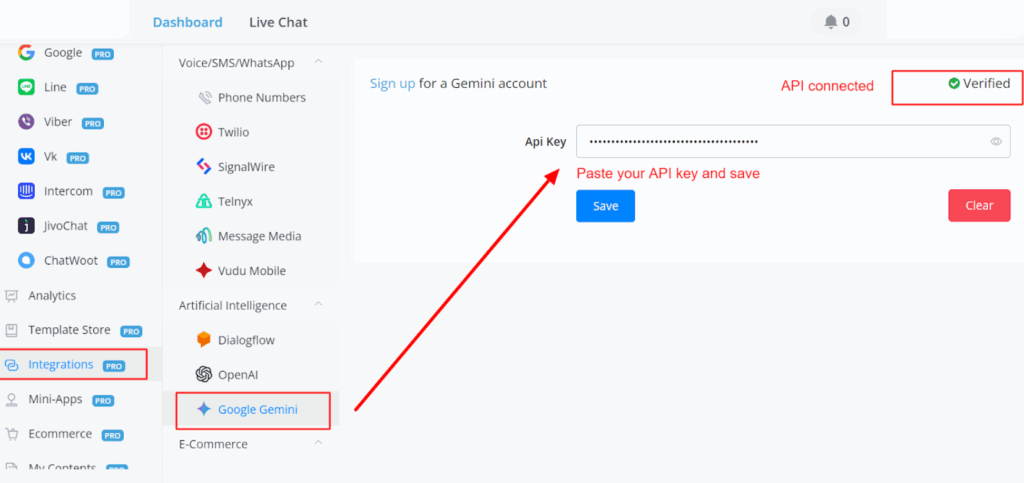Open Google Gemini integration settings
1024x483 pixels.
point(257,409)
